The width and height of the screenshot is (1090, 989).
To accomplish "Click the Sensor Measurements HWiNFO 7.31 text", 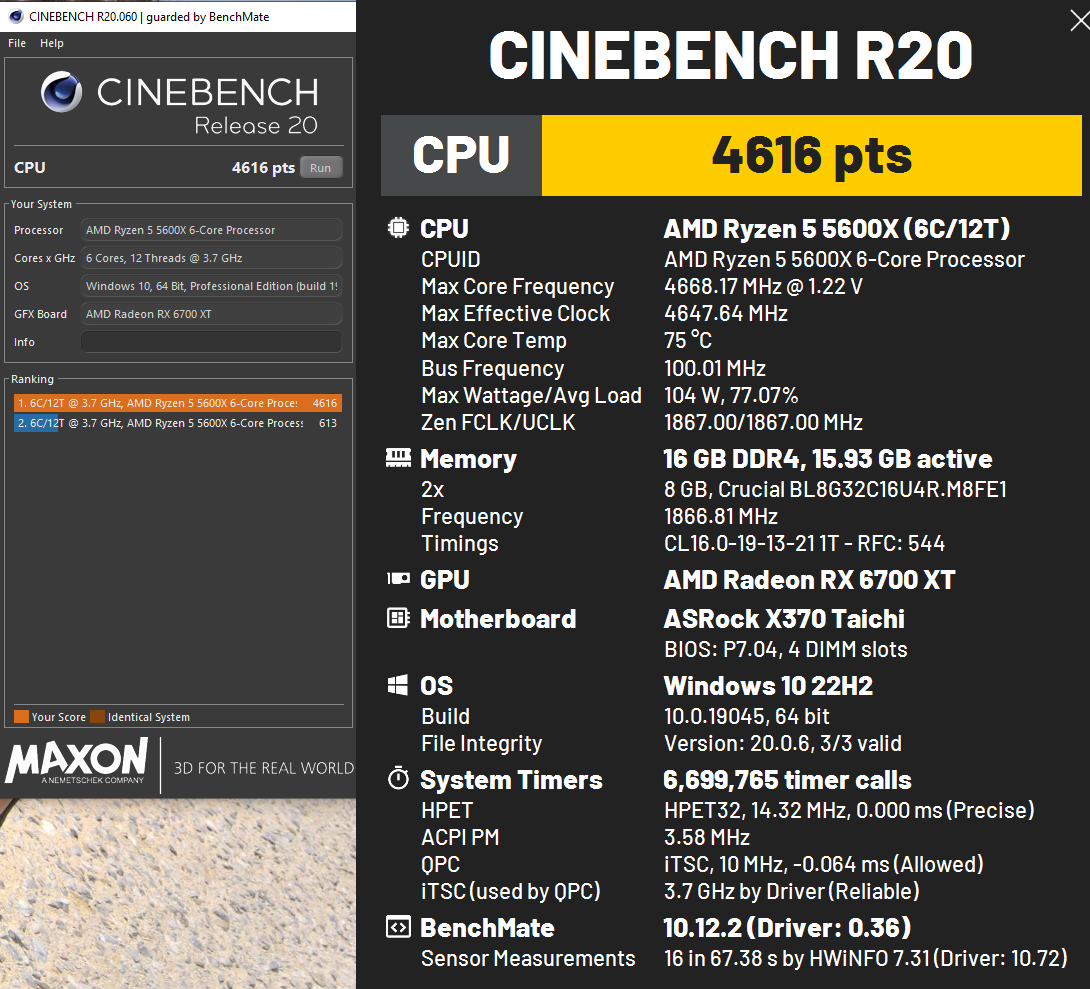I will point(865,958).
